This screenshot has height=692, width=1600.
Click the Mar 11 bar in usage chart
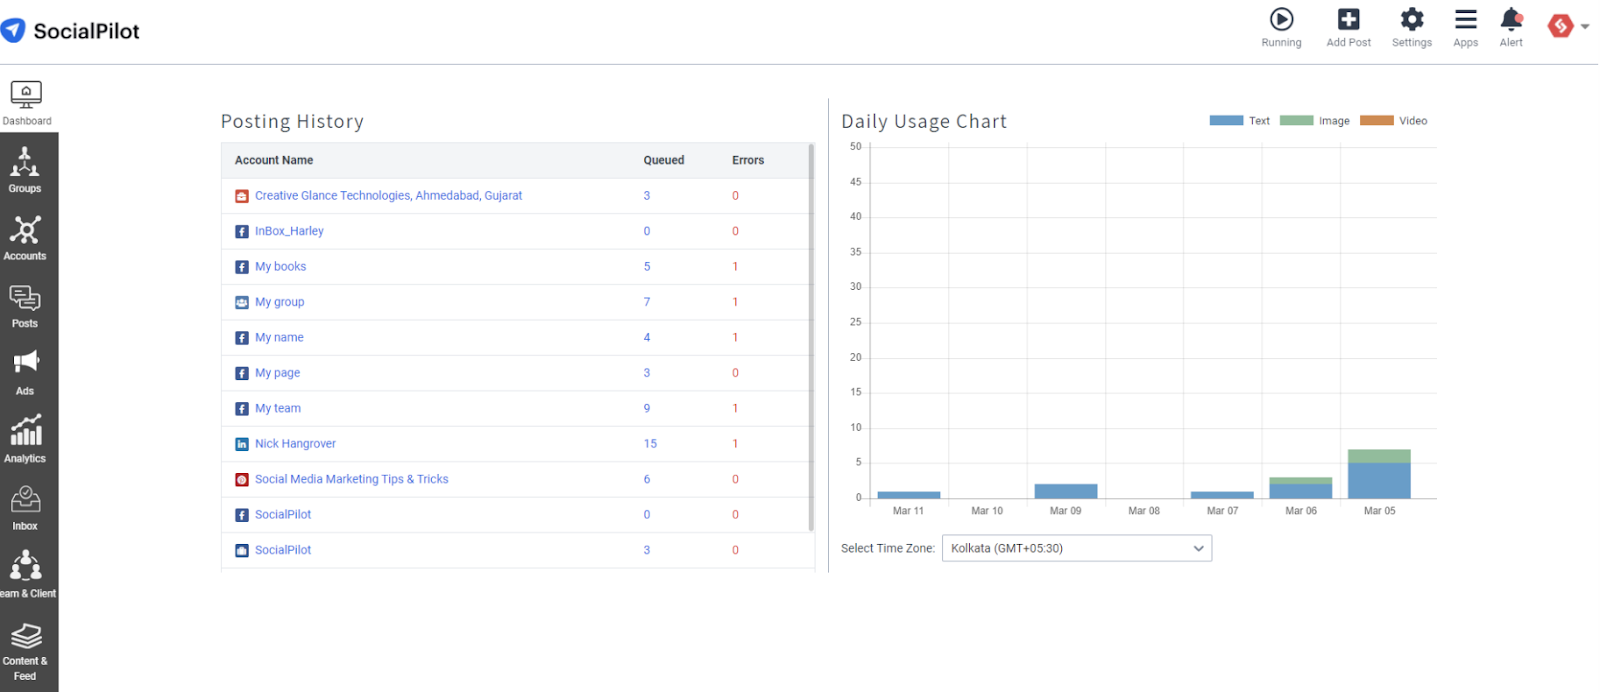click(909, 495)
